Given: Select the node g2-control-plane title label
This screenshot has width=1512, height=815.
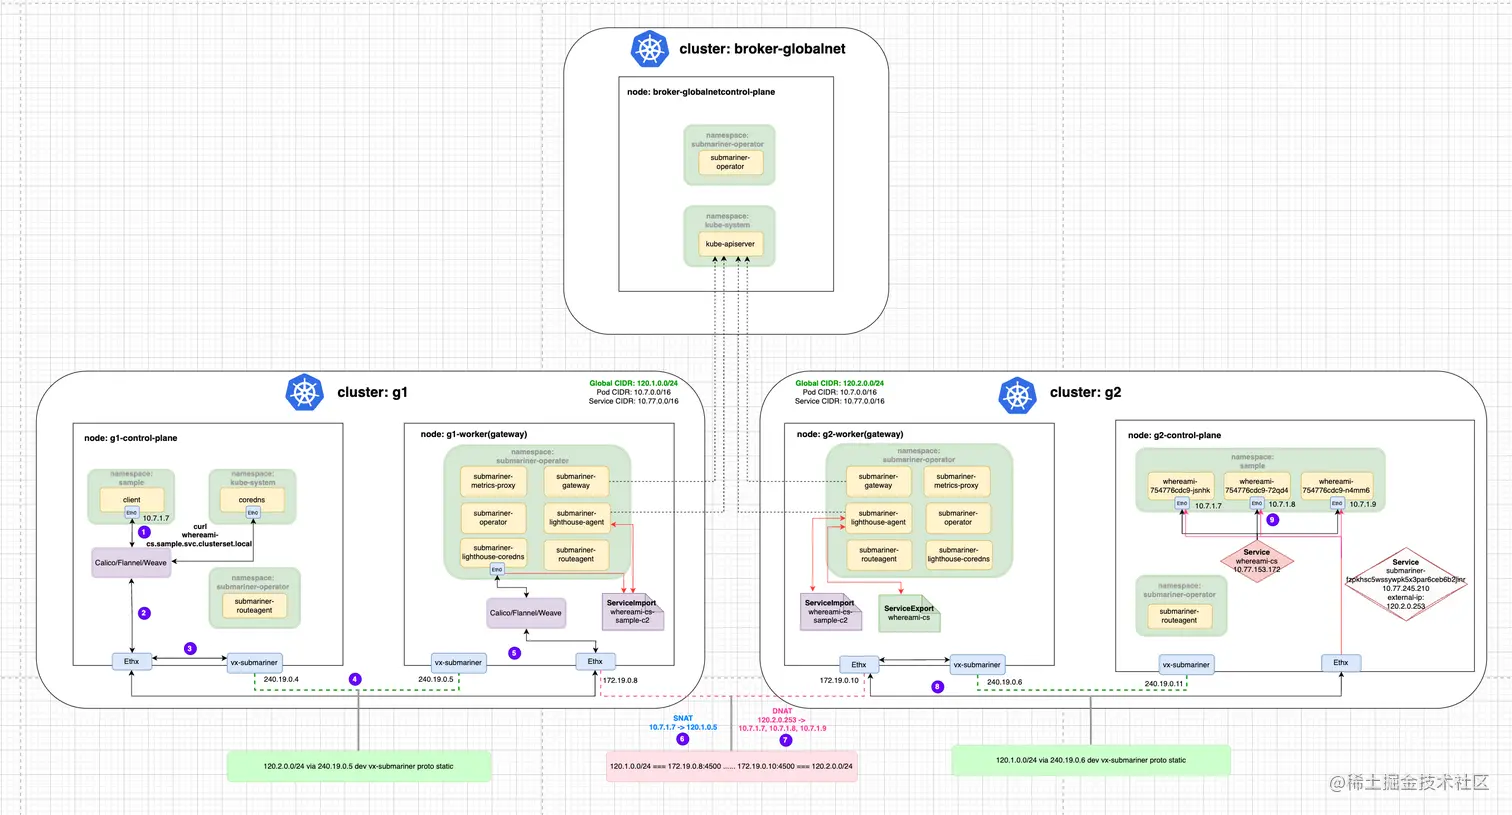Looking at the screenshot, I should 1174,435.
